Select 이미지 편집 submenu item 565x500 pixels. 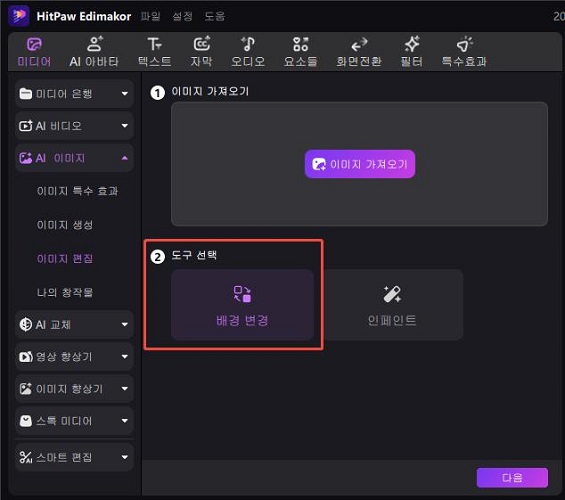click(65, 258)
